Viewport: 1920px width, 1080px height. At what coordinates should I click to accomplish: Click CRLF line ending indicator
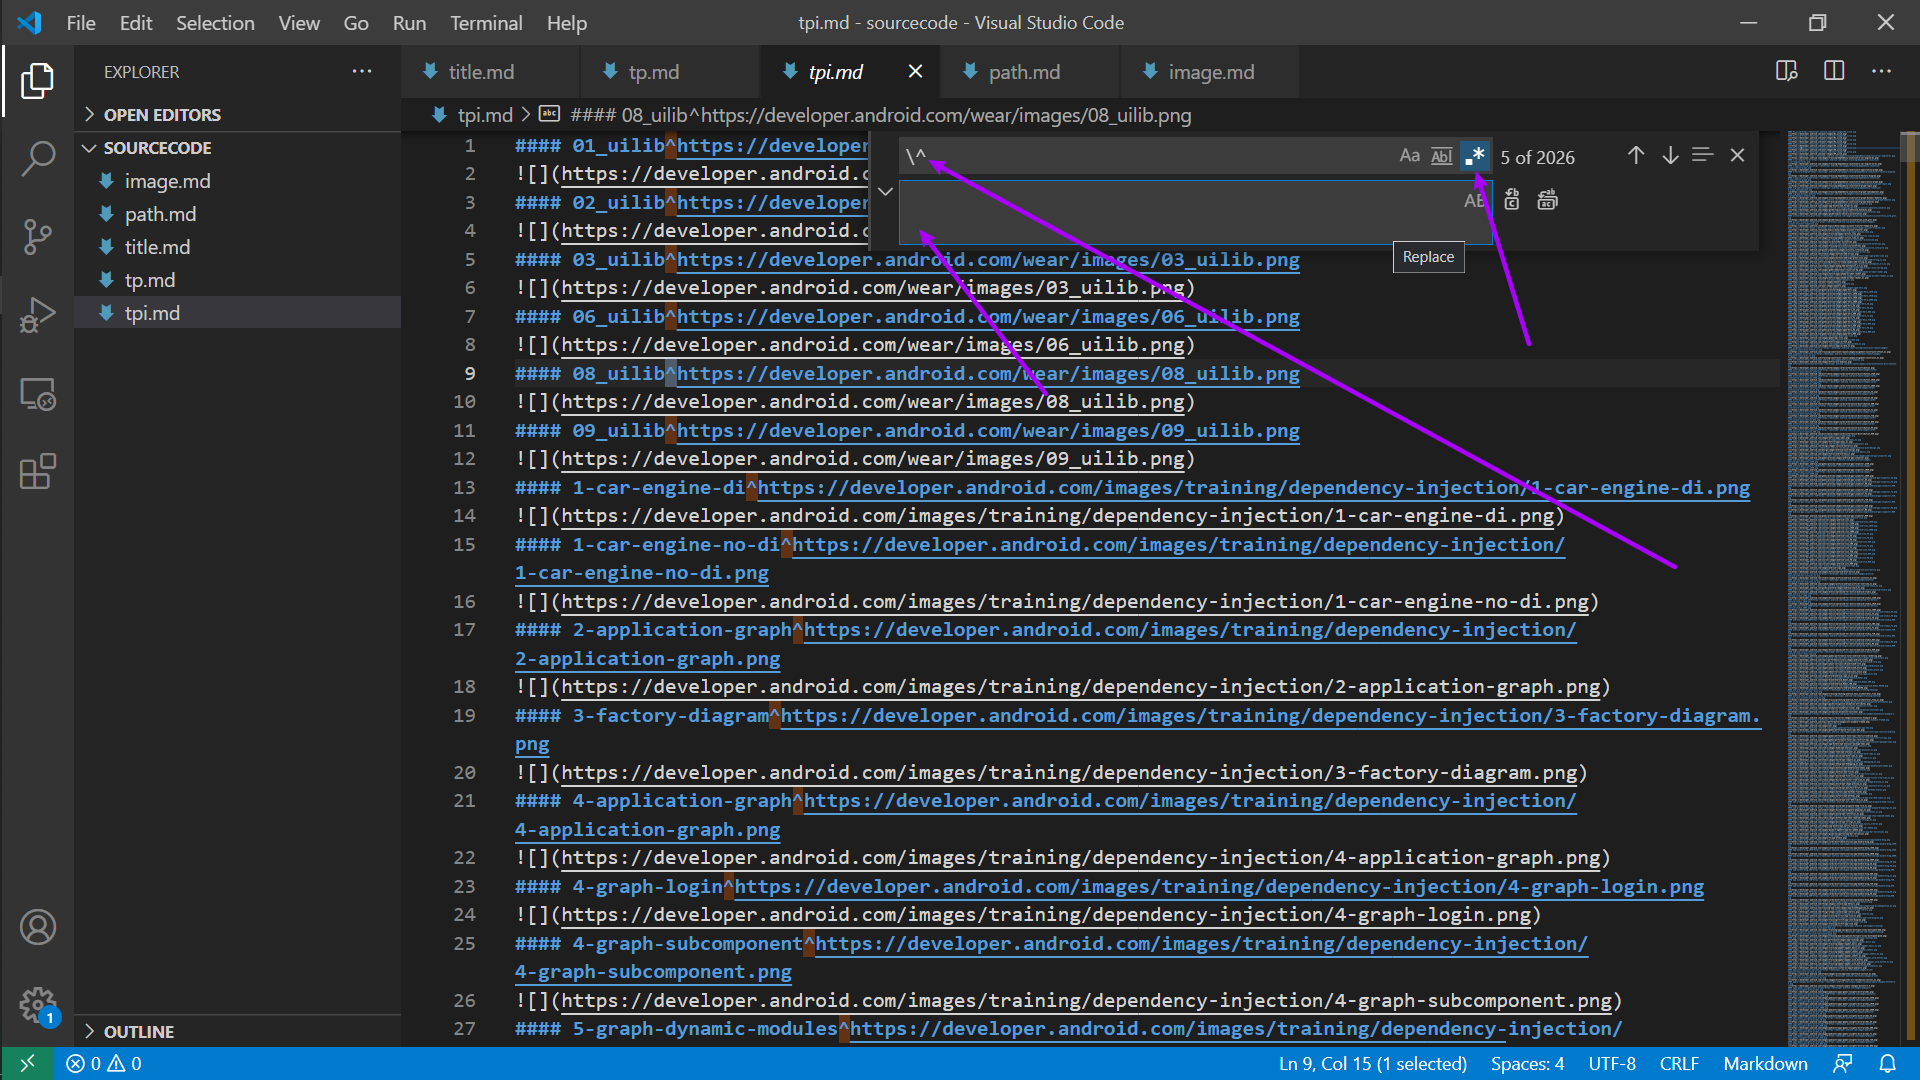(1678, 1063)
